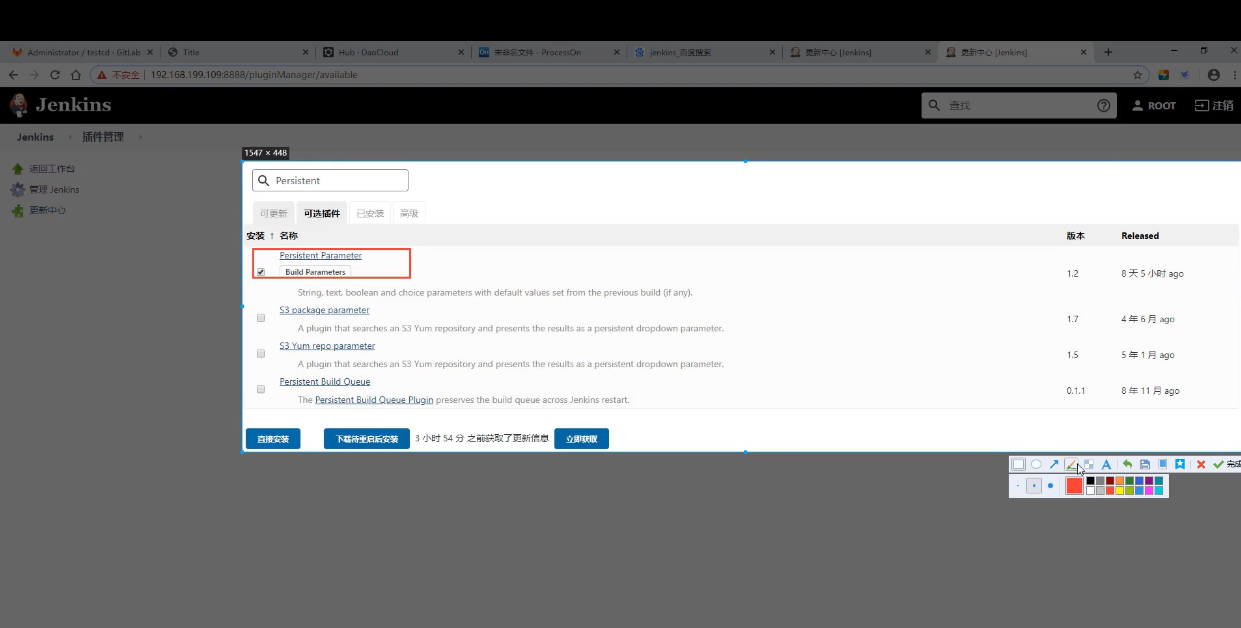Uncheck the Persistent Parameter plugin checkbox

click(x=261, y=272)
